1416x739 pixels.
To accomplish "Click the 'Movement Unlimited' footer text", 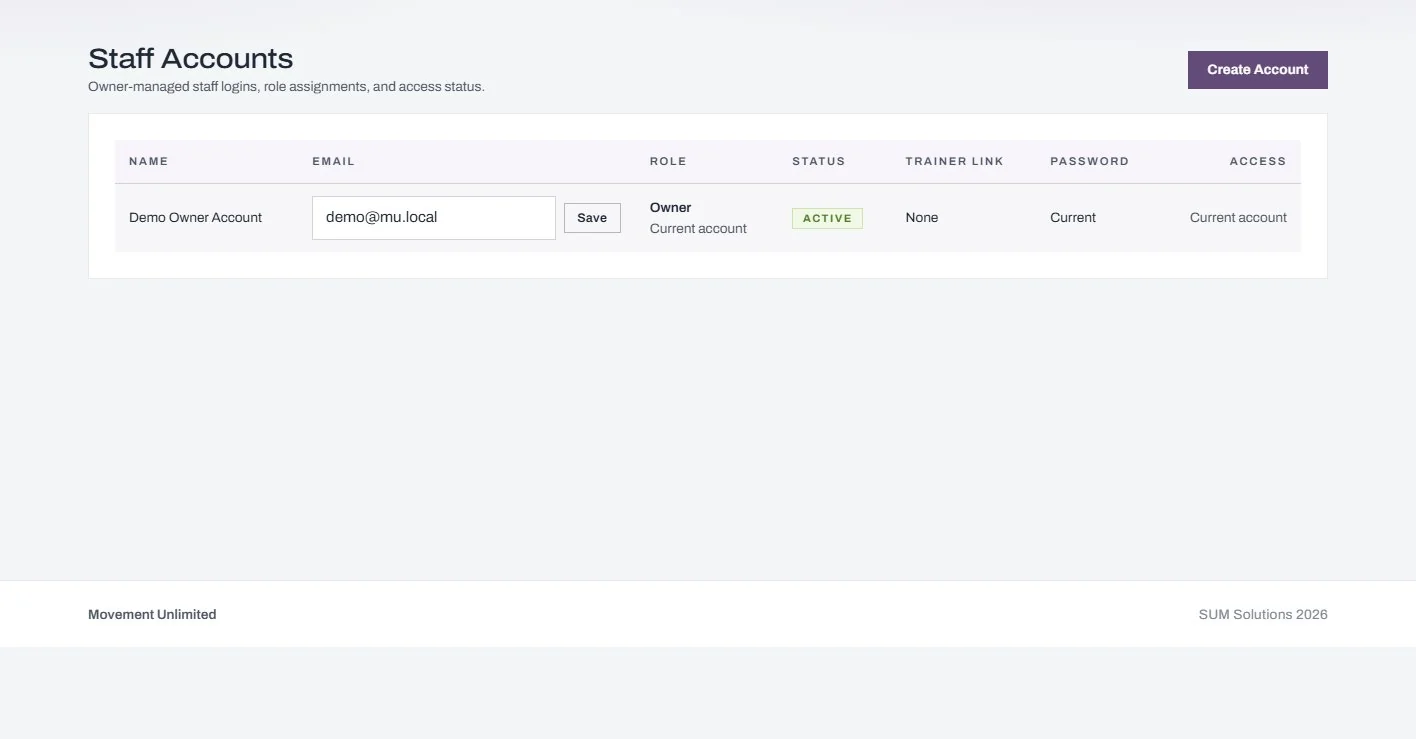I will click(152, 615).
